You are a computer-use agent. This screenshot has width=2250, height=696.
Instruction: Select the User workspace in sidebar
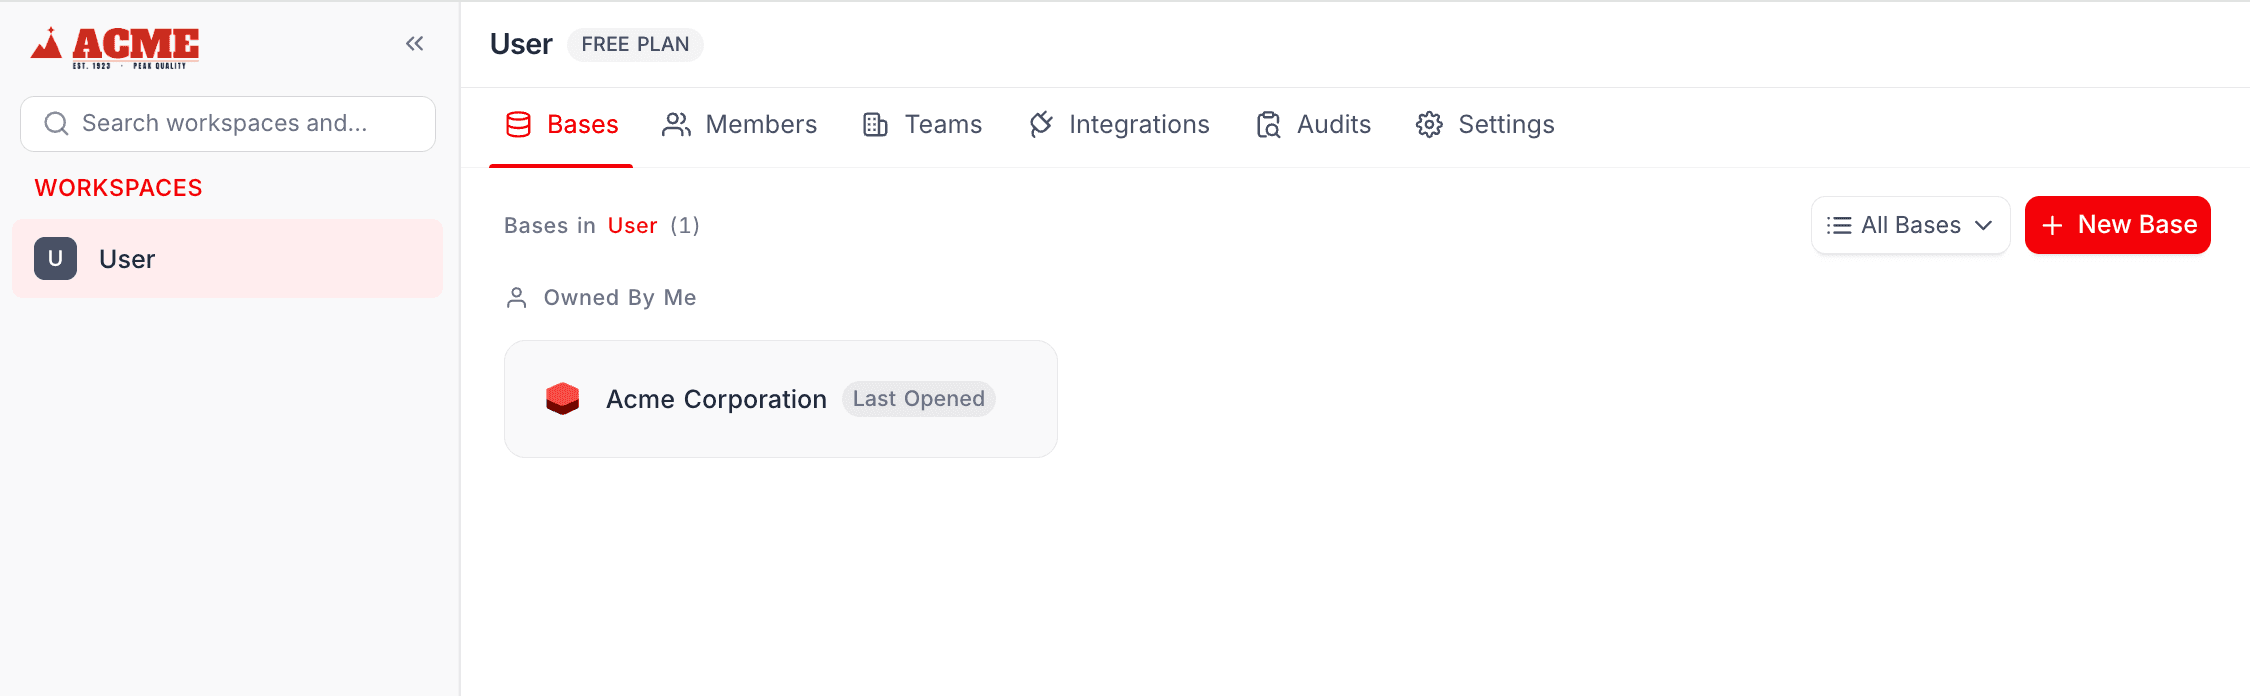[227, 258]
